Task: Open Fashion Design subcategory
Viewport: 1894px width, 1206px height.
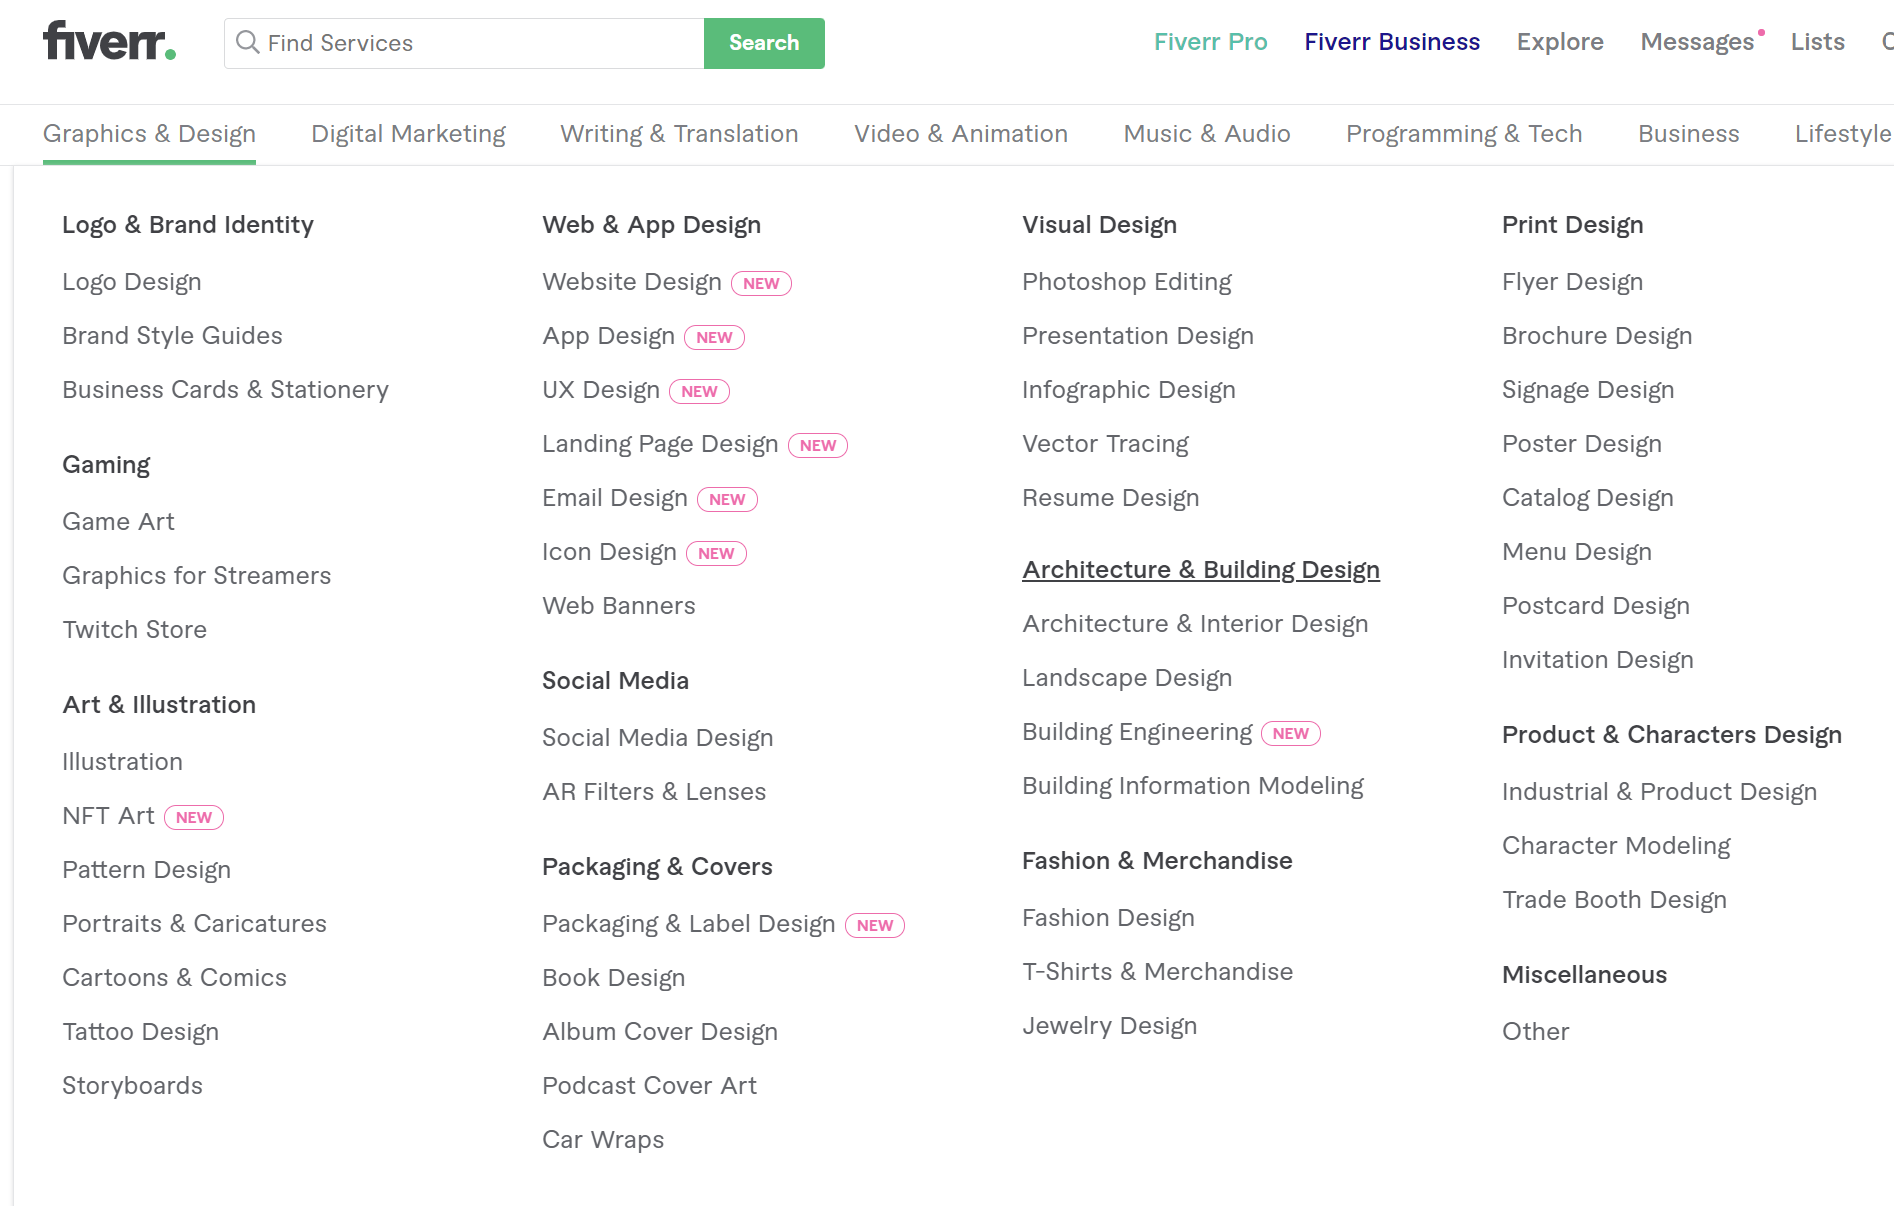Action: click(x=1108, y=918)
